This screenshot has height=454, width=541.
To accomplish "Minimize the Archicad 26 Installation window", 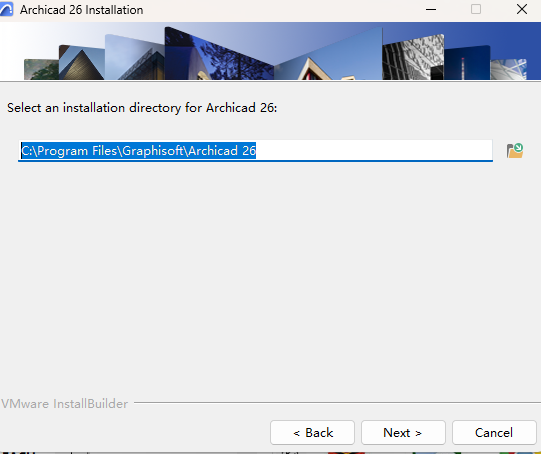I will tap(431, 9).
